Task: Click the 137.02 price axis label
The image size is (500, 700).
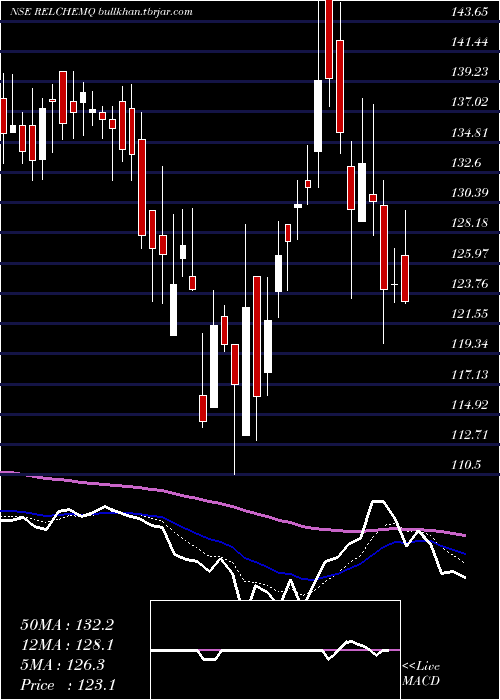Action: (469, 103)
